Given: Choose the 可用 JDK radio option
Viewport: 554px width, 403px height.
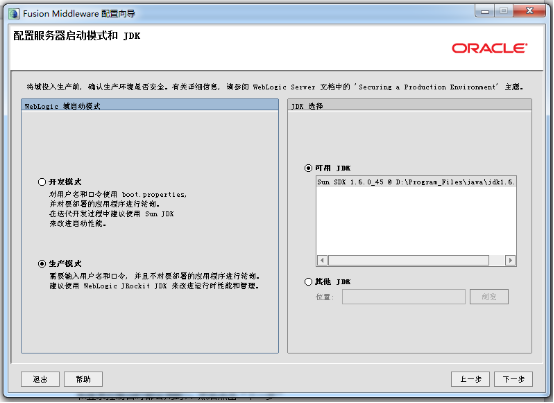Looking at the screenshot, I should click(308, 168).
